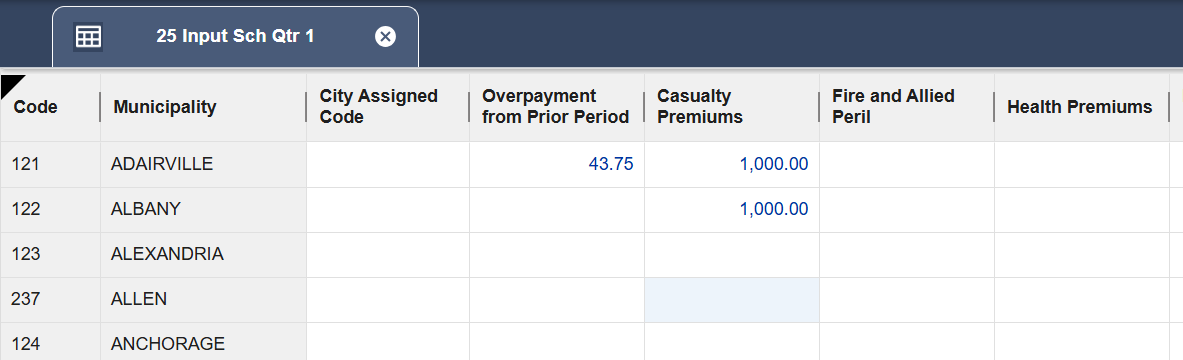Image resolution: width=1183 pixels, height=360 pixels.
Task: Select ALBANY's 1,000.00 Casualty Premiums cell
Action: [732, 210]
